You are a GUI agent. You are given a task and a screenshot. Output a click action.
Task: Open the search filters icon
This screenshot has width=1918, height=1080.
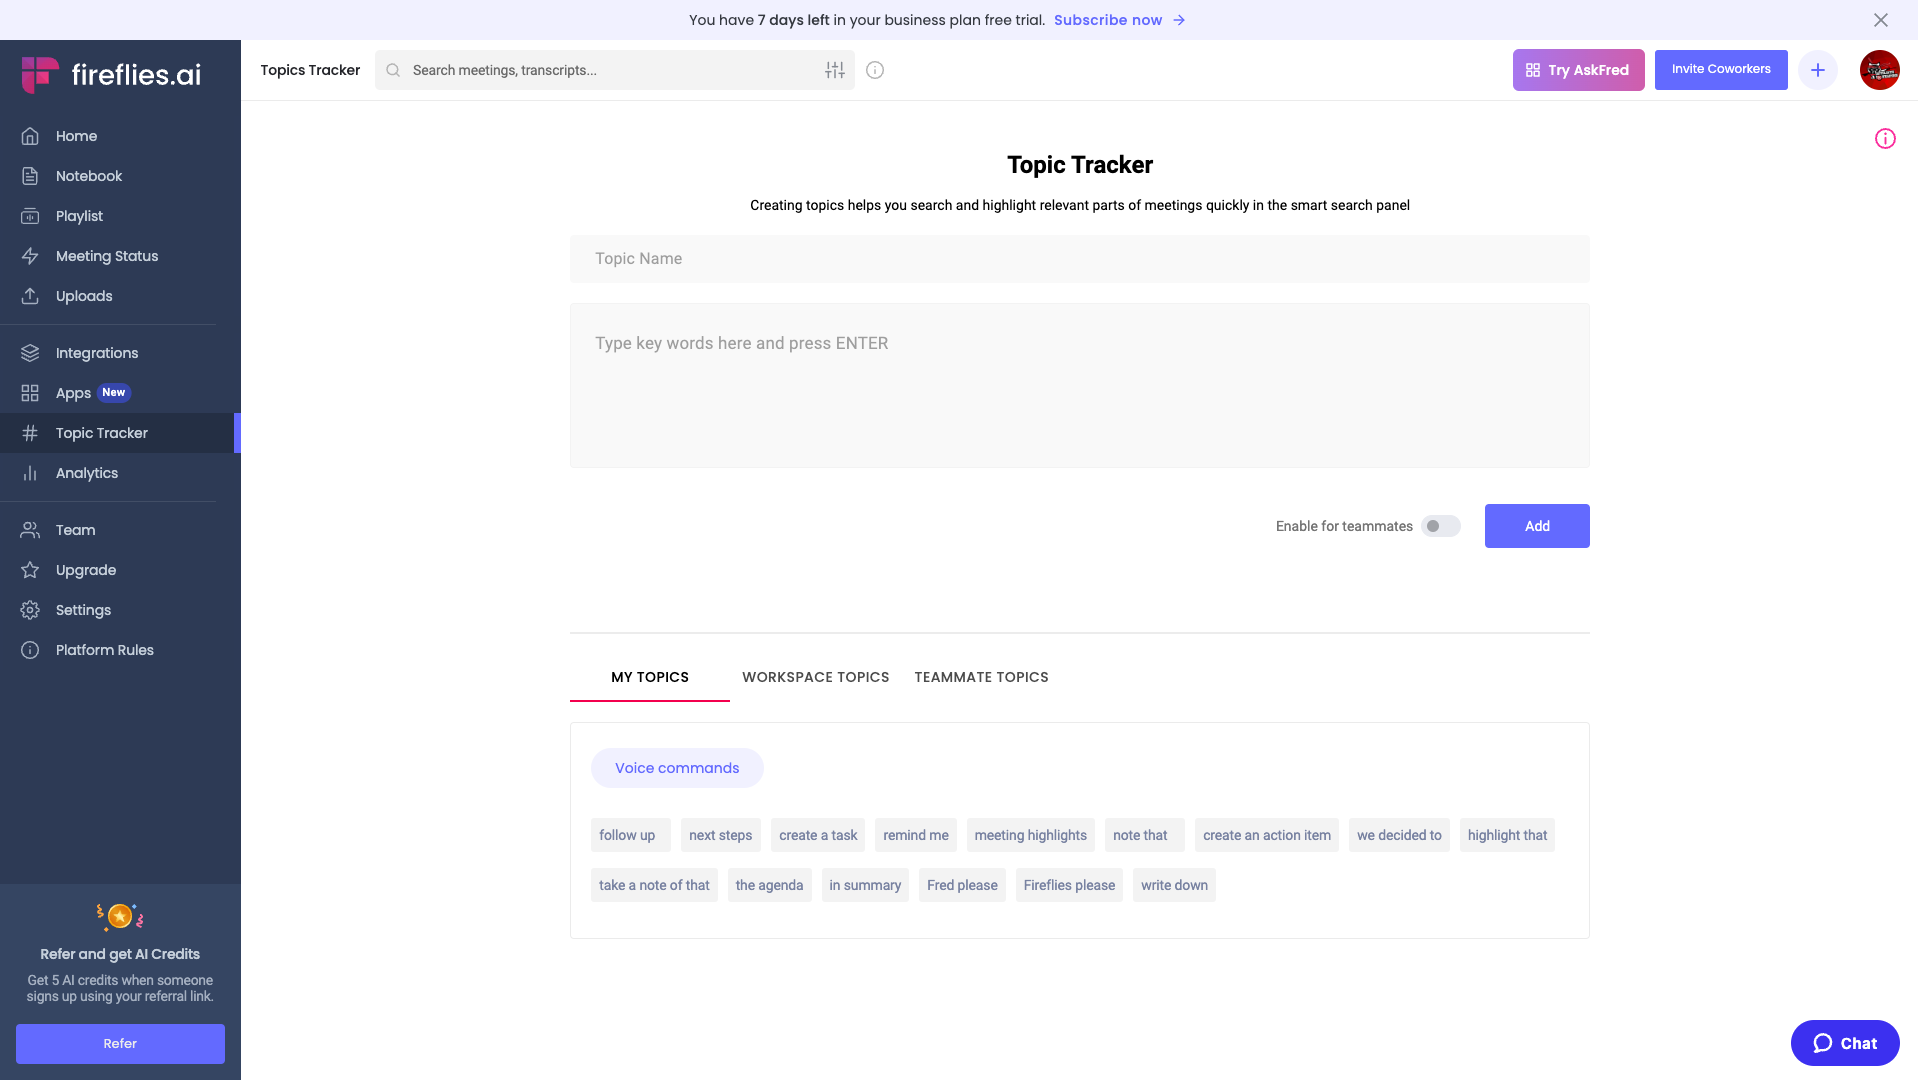point(834,70)
